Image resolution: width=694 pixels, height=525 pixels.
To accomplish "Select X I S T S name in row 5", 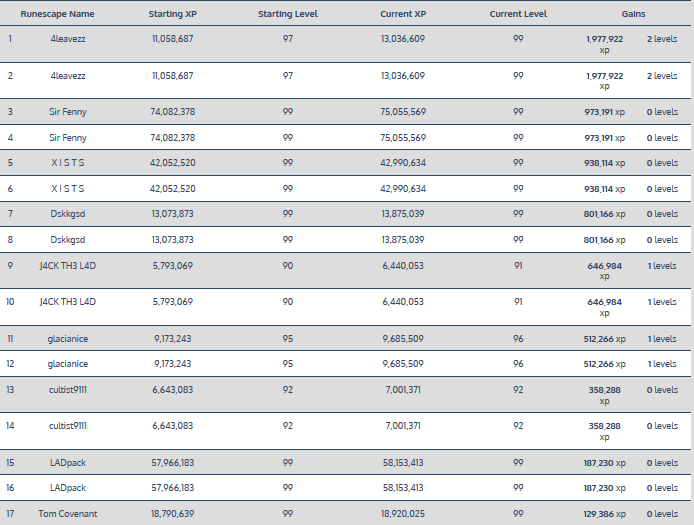I will 68,162.
